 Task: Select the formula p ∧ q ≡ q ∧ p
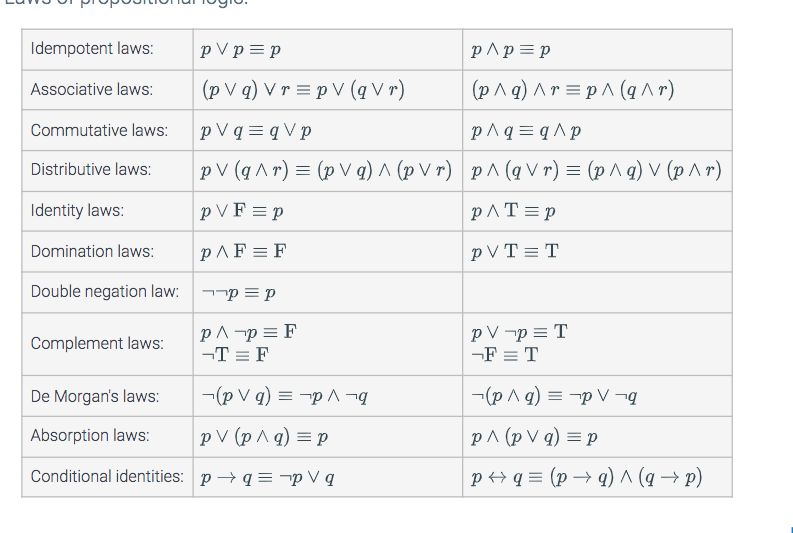coord(526,131)
